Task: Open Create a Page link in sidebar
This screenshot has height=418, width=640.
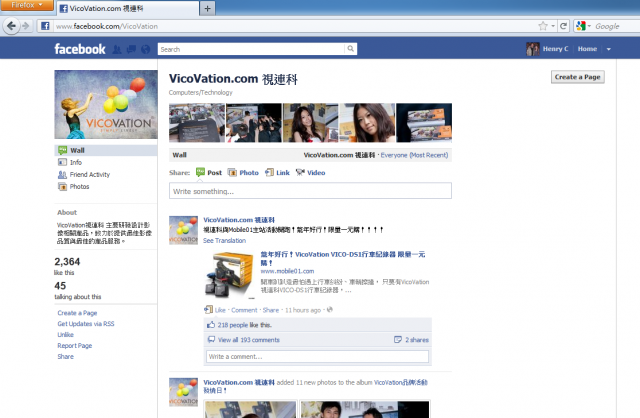Action: point(77,313)
